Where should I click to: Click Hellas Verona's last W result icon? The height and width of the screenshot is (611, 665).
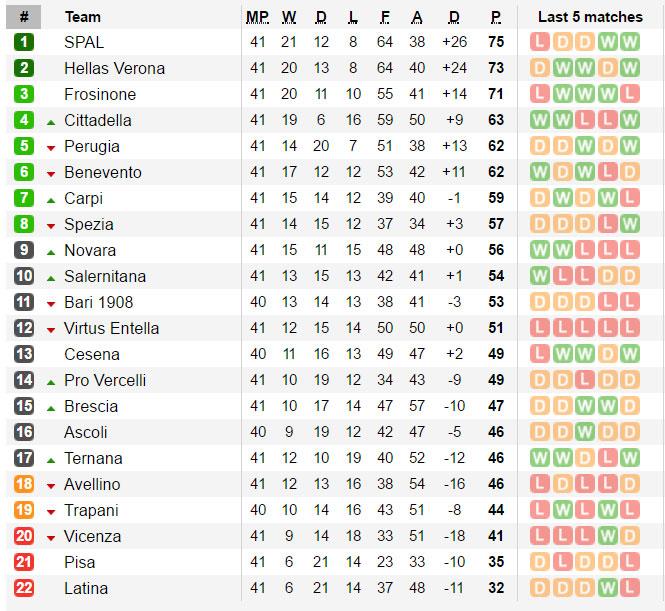(628, 68)
